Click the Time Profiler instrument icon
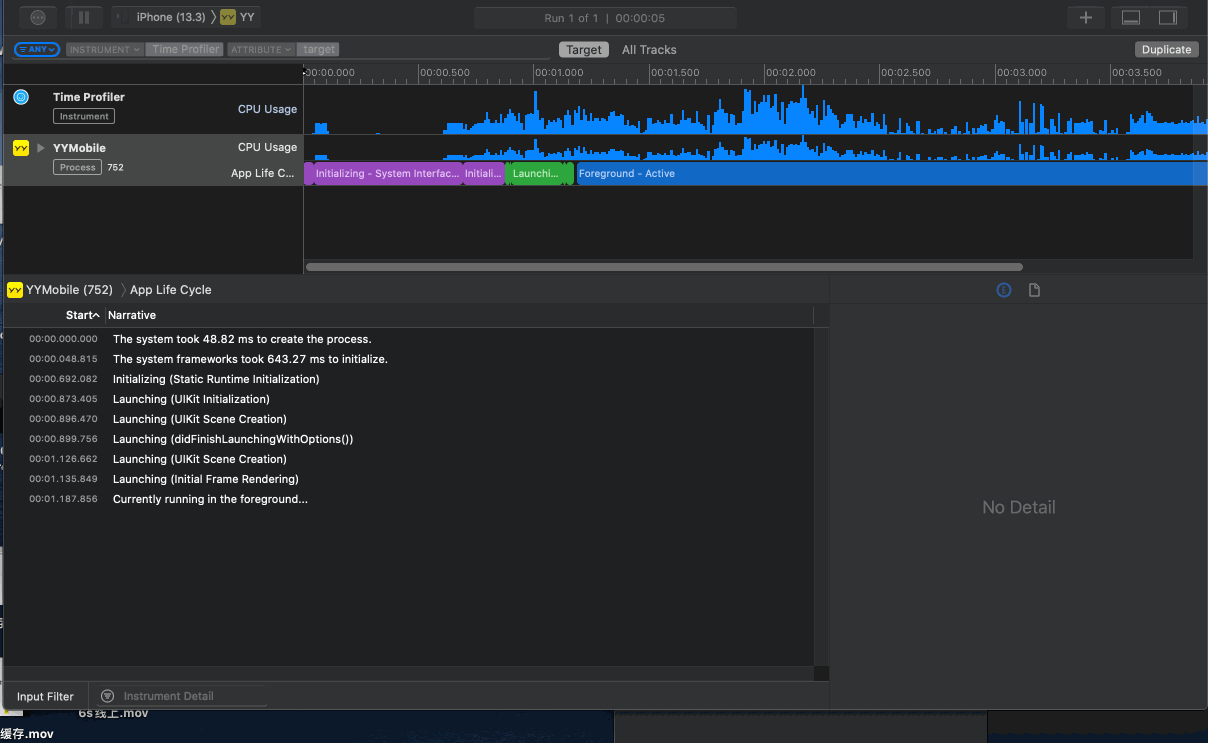Viewport: 1208px width, 743px height. pos(21,97)
